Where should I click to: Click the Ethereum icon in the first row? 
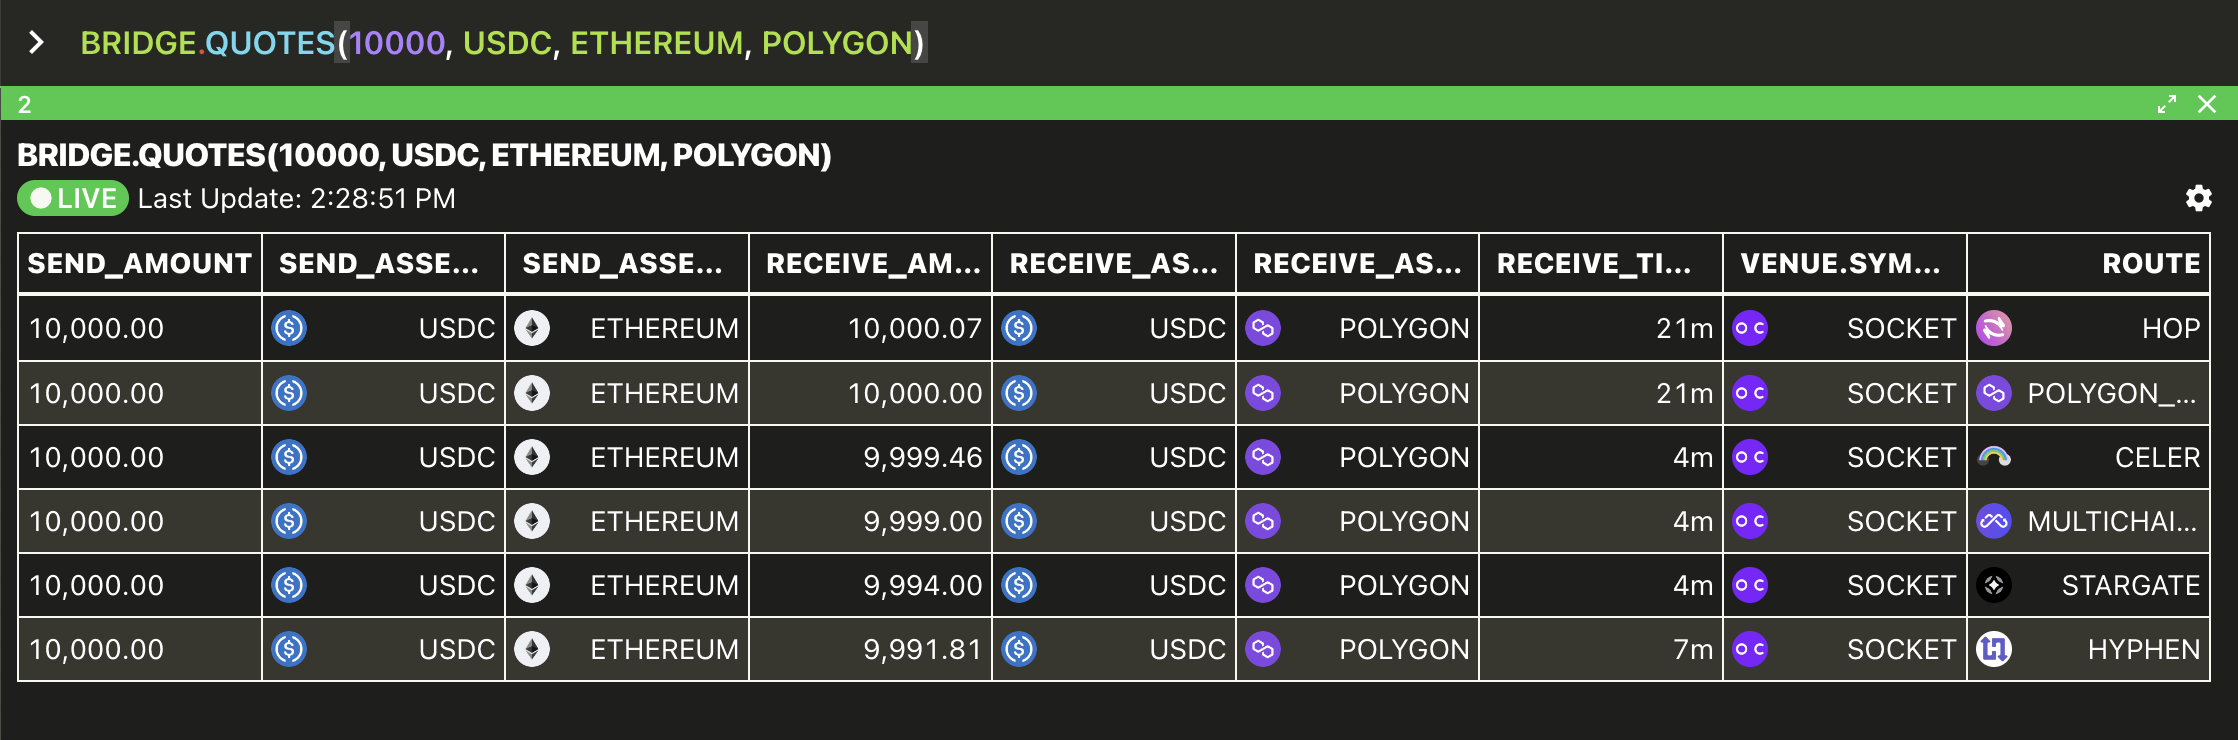coord(532,328)
